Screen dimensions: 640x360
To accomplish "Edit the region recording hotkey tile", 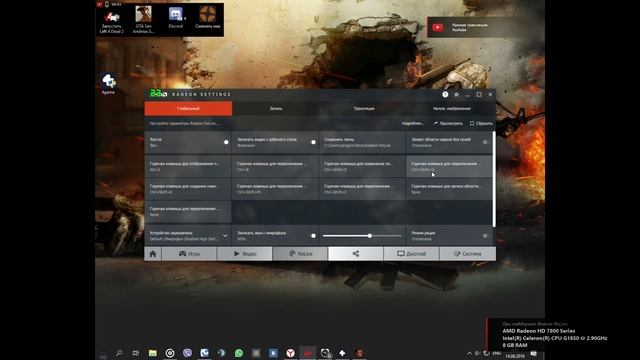I will click(x=449, y=189).
